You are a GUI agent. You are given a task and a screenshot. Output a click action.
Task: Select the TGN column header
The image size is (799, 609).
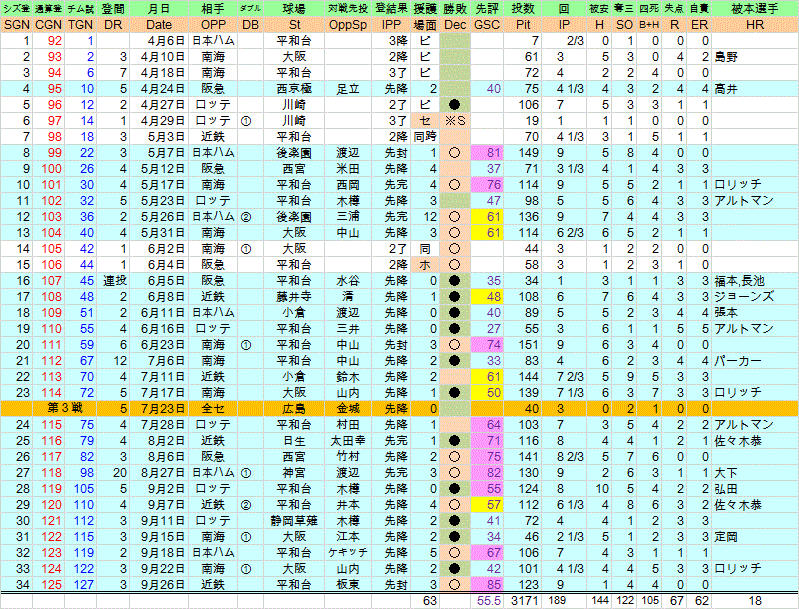pos(81,24)
